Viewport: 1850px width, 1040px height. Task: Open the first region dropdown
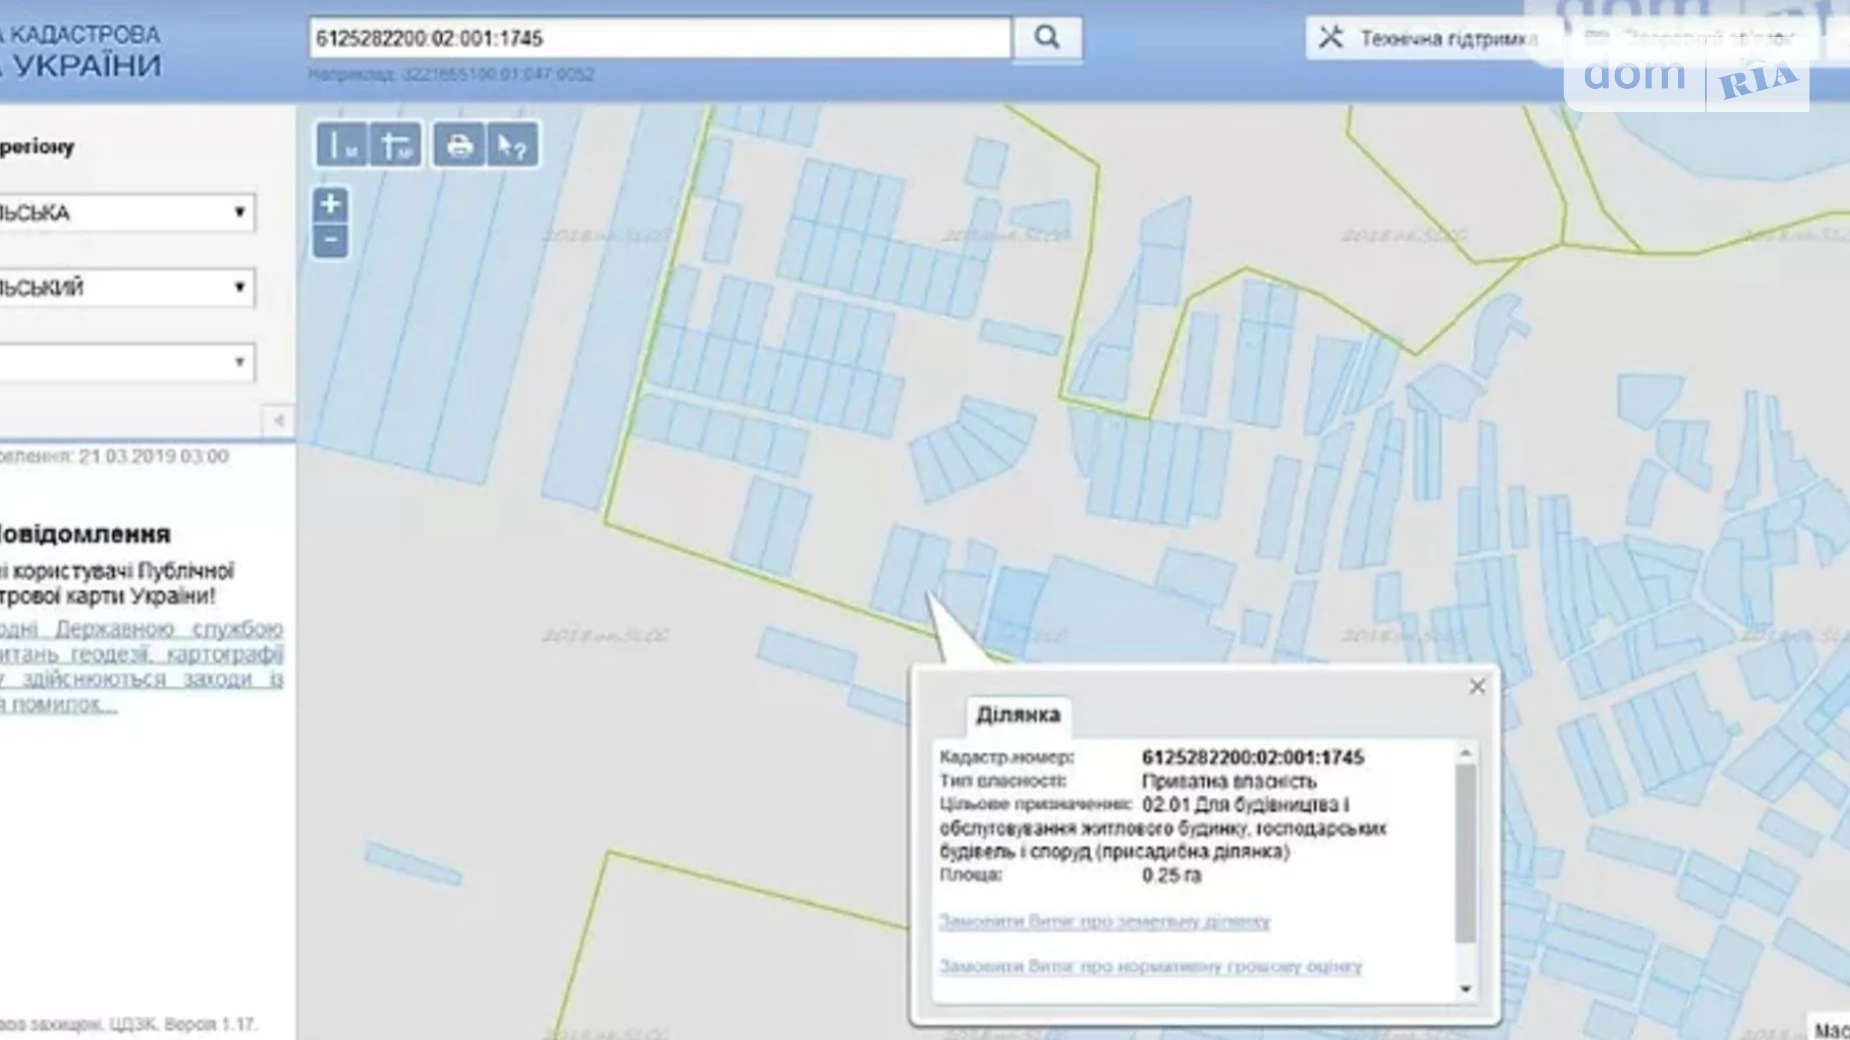[126, 213]
